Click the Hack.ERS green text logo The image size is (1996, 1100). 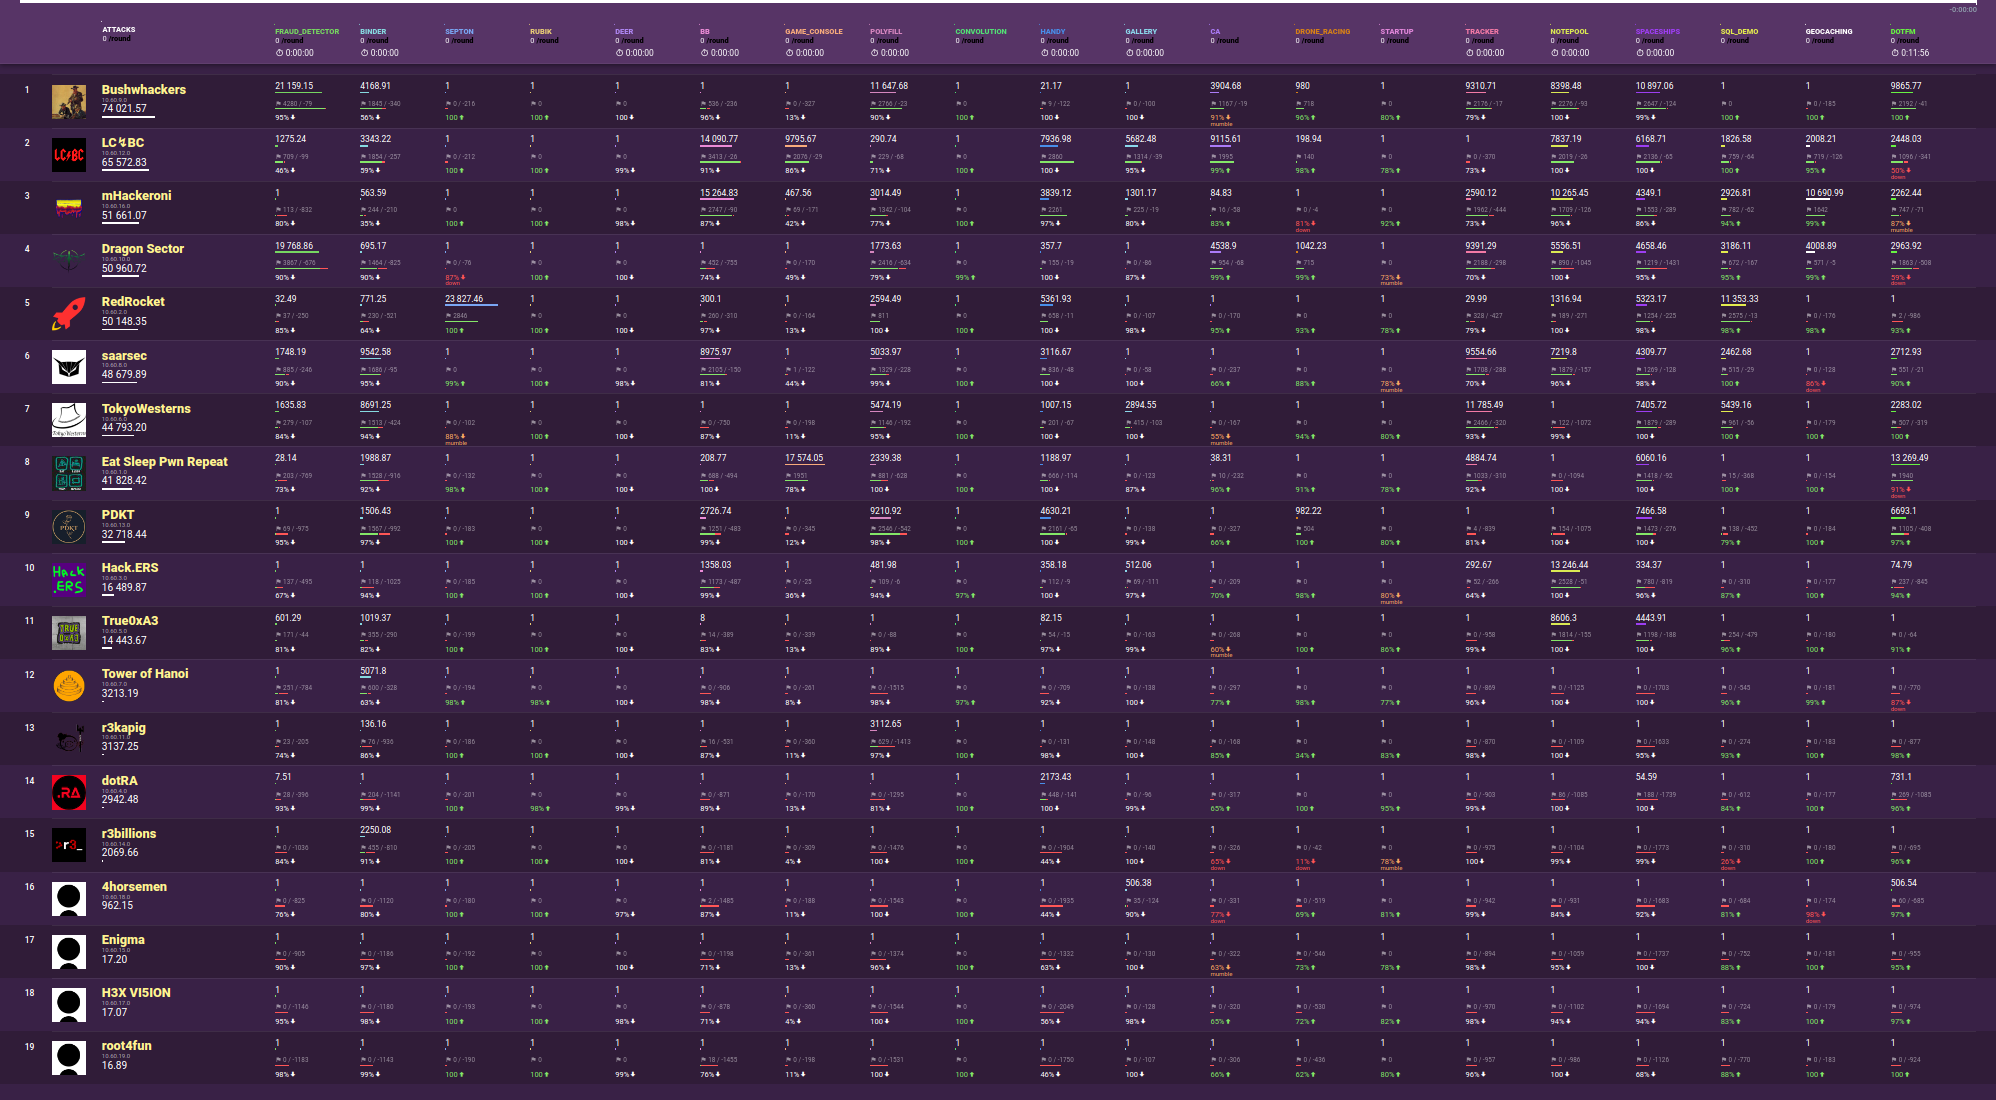[69, 580]
